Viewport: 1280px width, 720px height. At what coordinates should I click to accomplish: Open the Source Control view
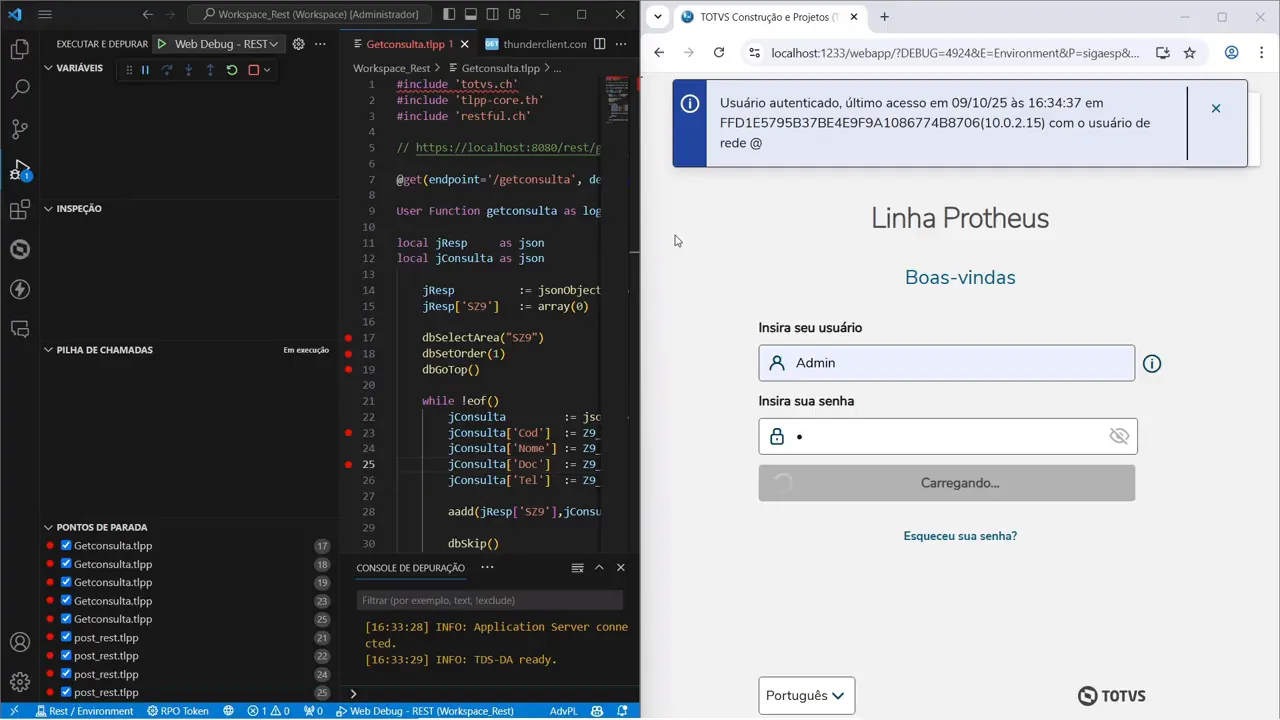(20, 128)
